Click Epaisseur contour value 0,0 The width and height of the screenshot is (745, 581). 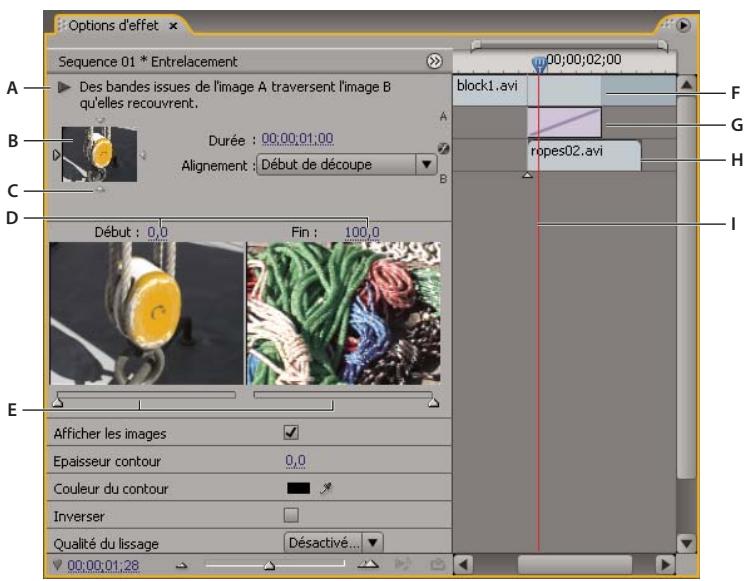tap(296, 461)
